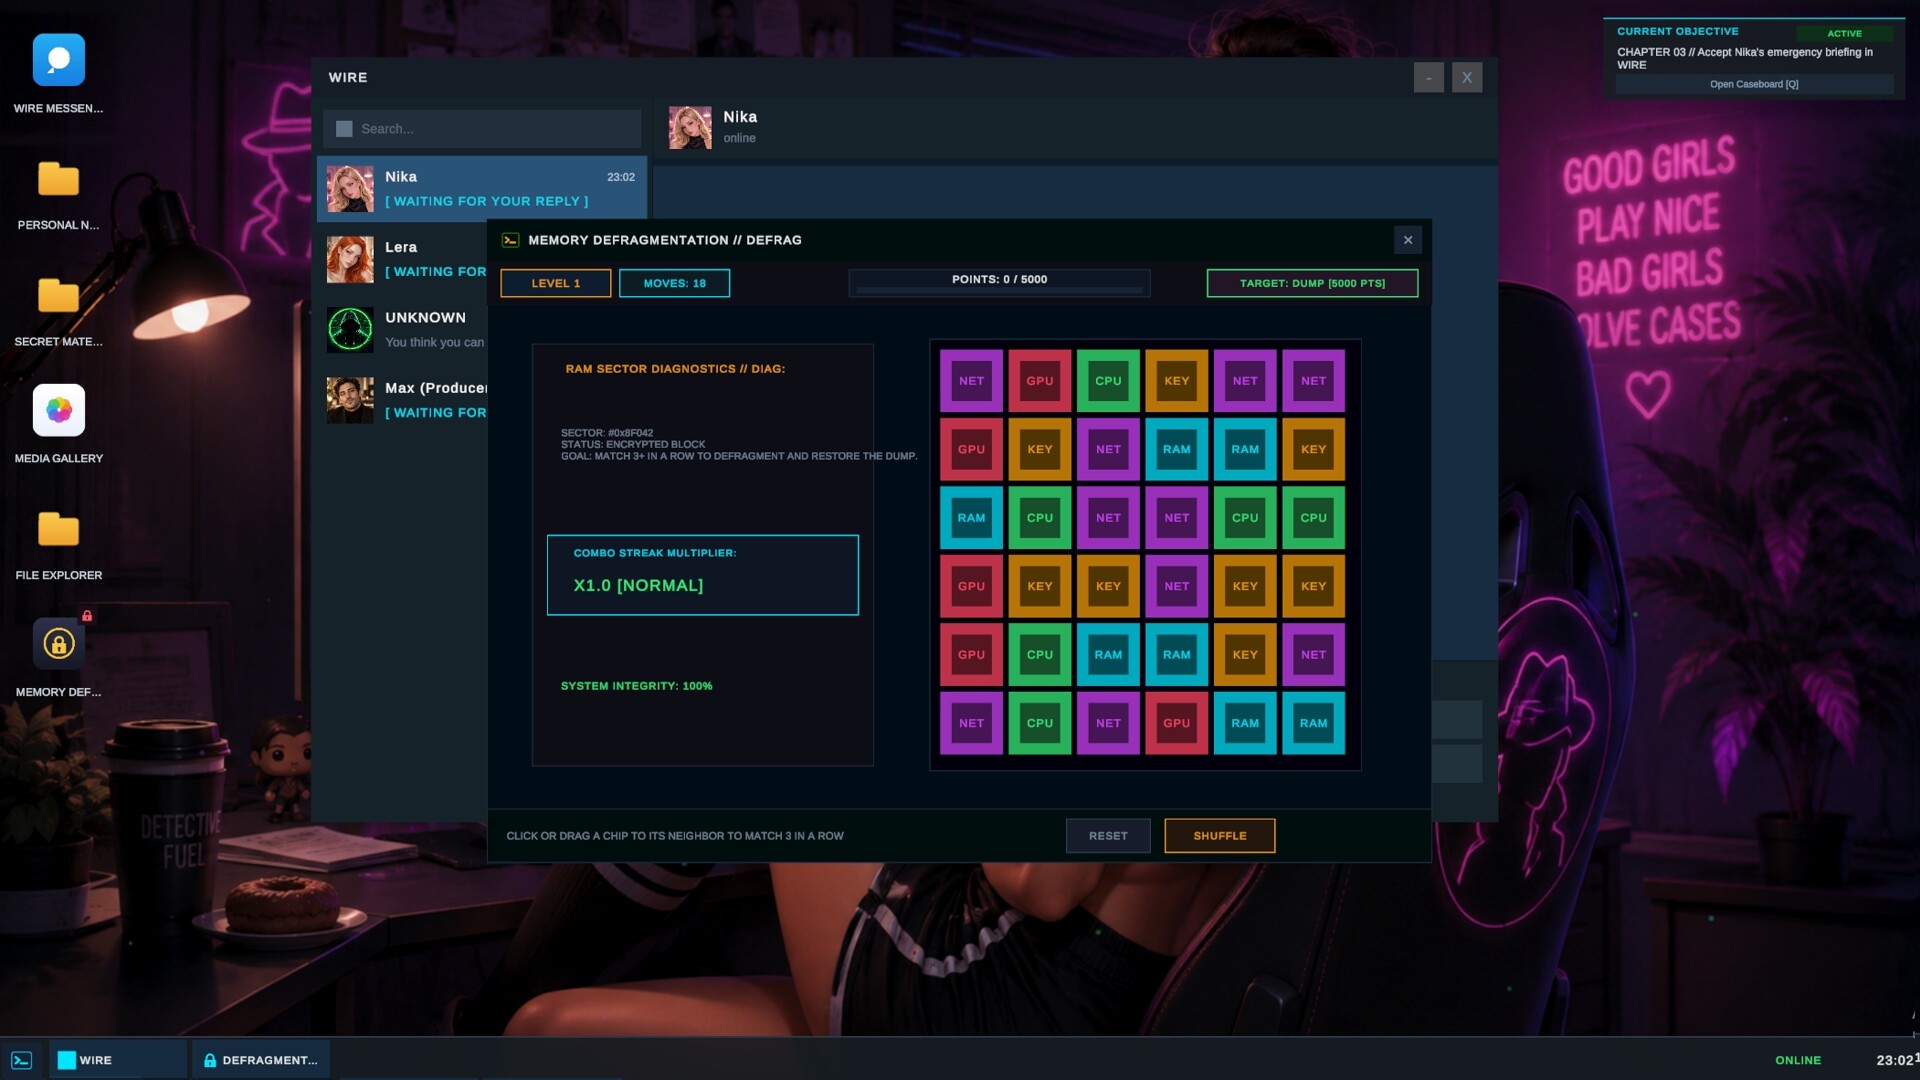Screen dimensions: 1920x1080
Task: Select the NET chip in the fourth row
Action: point(1177,586)
